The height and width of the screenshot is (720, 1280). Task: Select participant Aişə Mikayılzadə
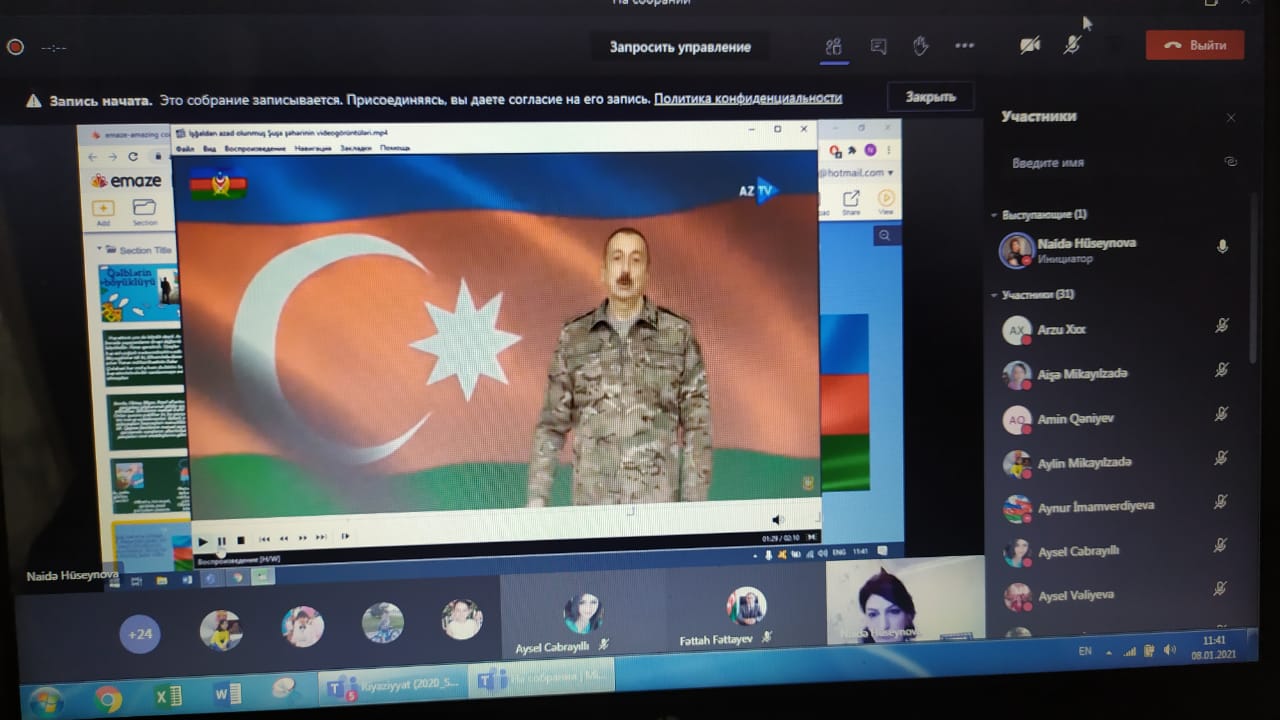coord(1115,374)
